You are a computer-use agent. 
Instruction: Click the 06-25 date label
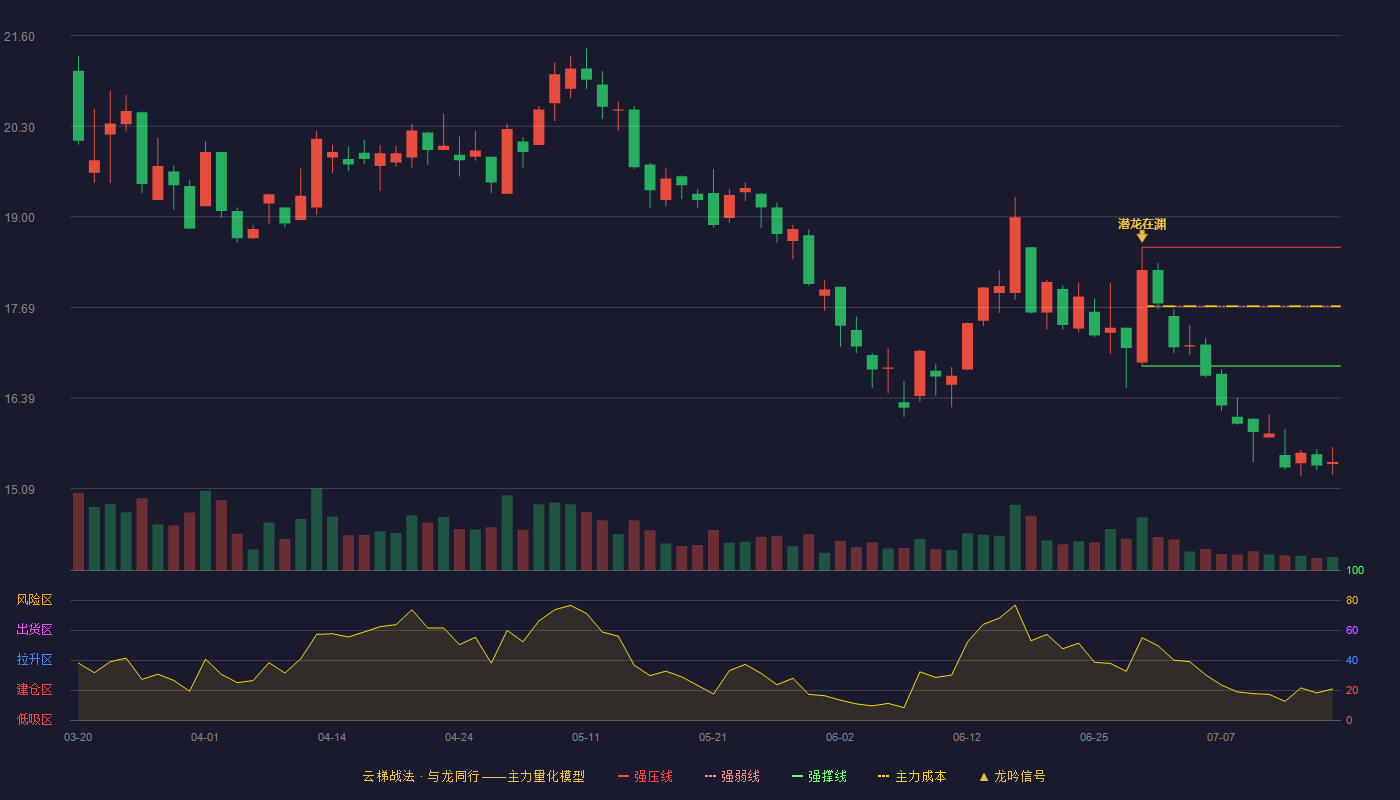click(1094, 737)
